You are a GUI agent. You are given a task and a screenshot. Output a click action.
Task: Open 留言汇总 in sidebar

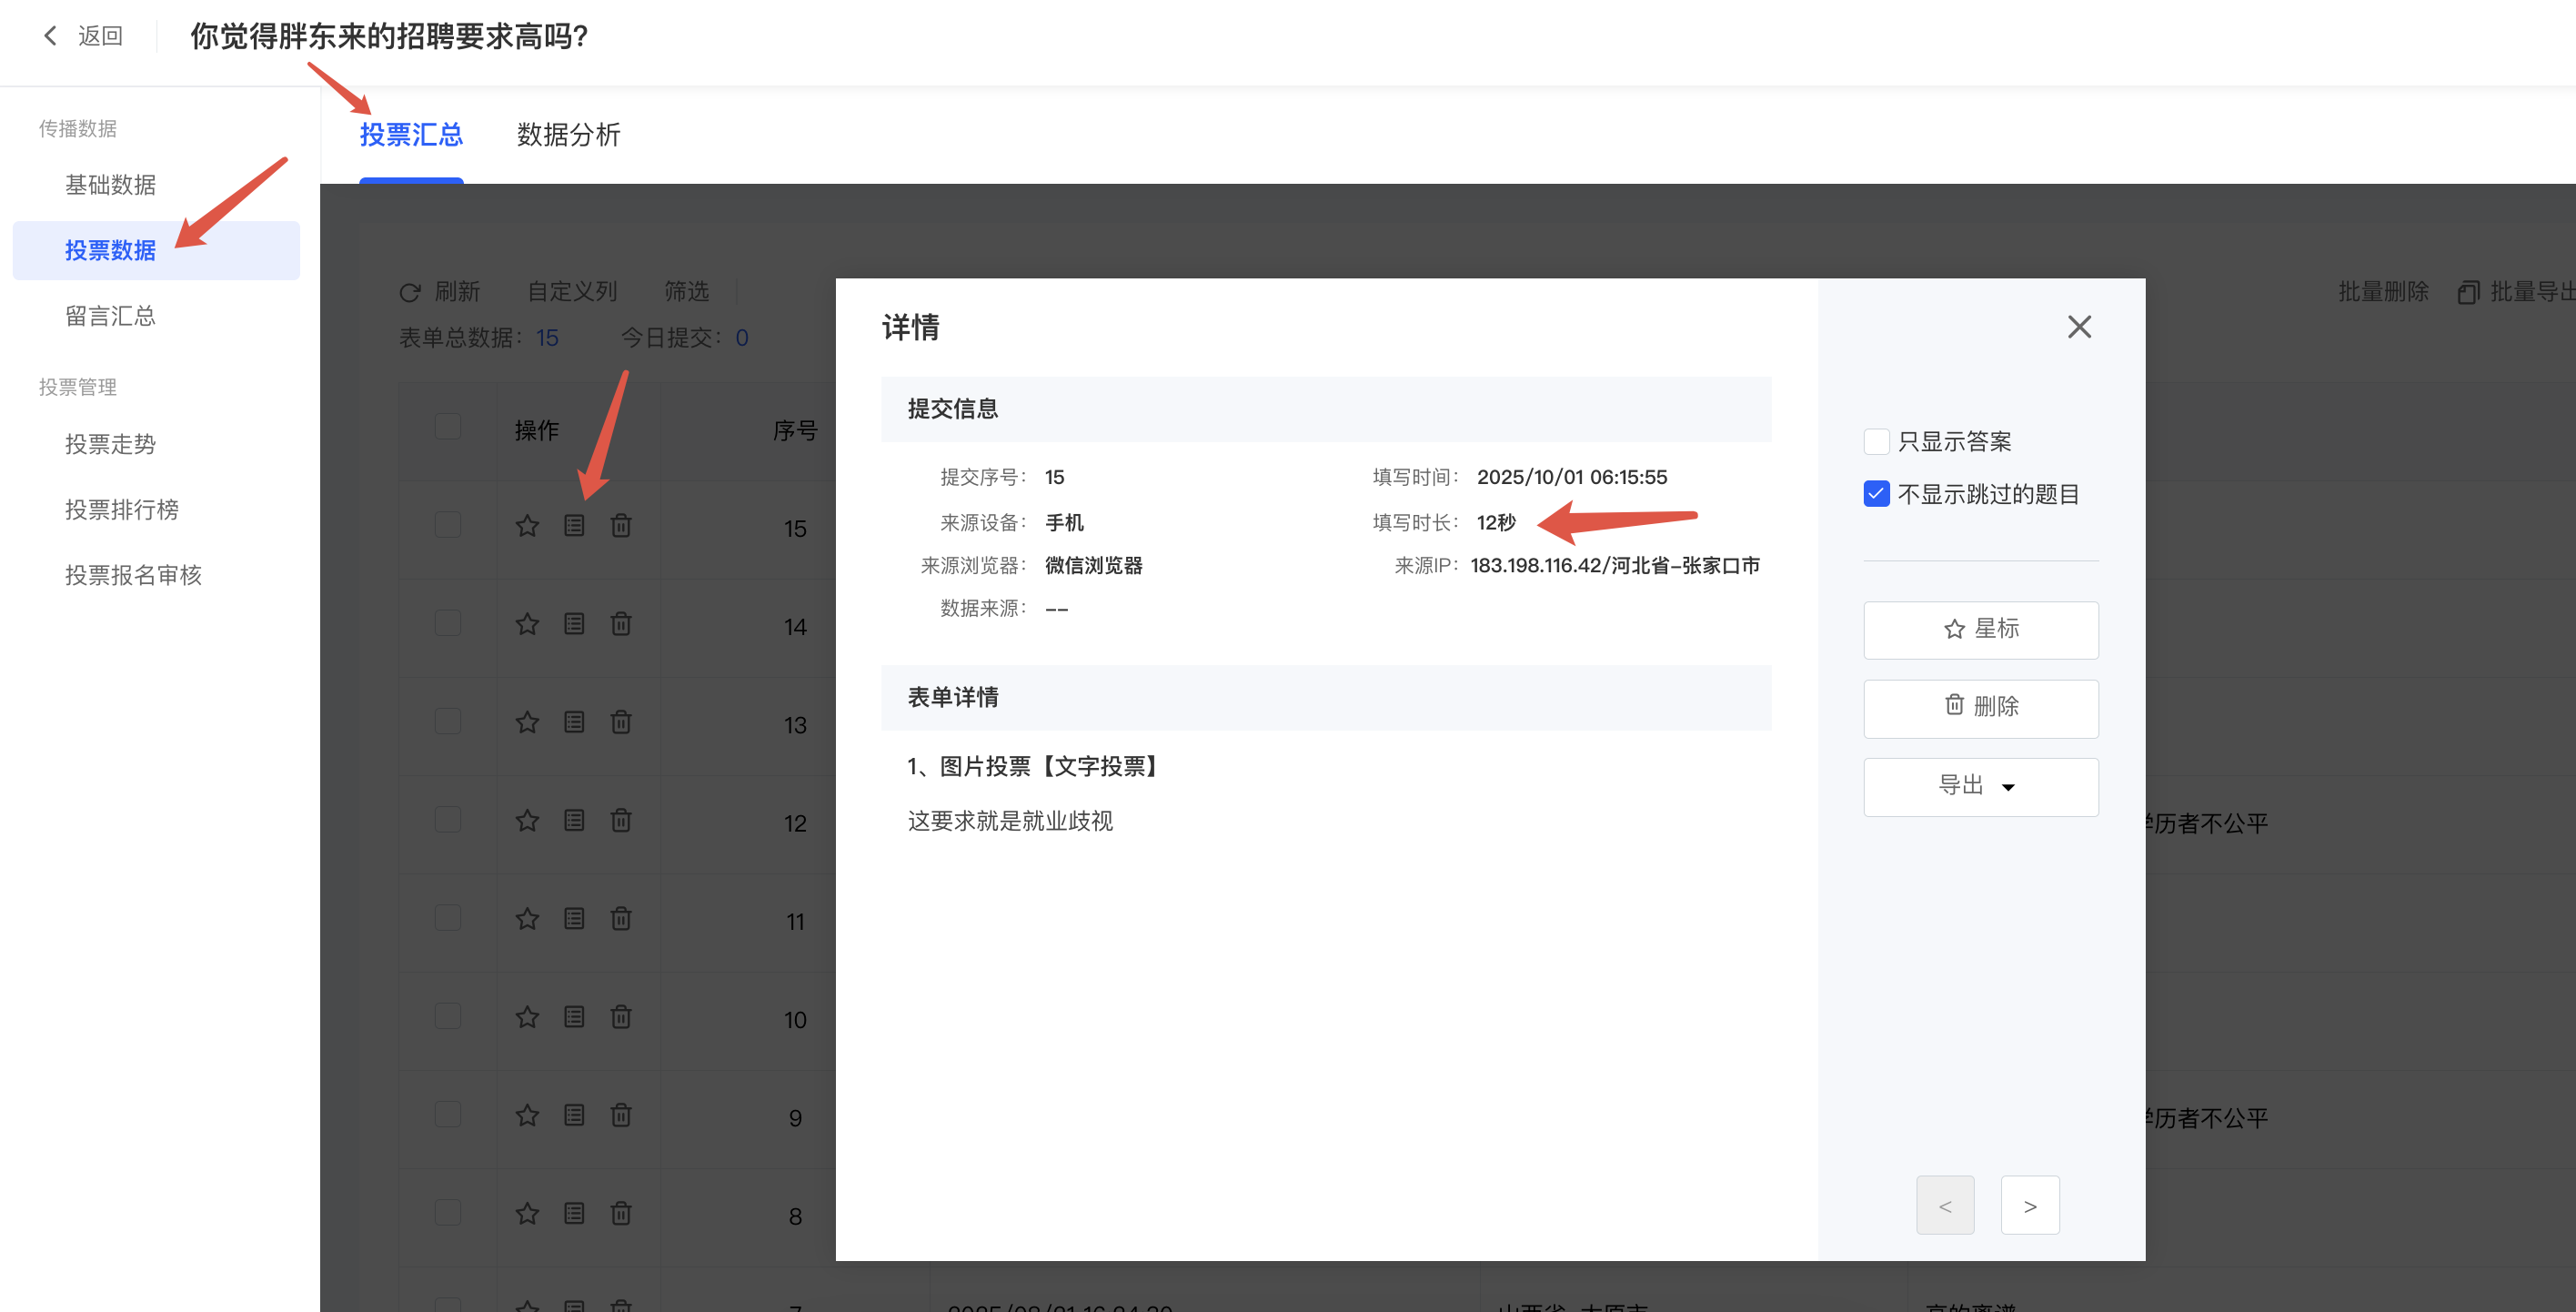click(x=110, y=316)
